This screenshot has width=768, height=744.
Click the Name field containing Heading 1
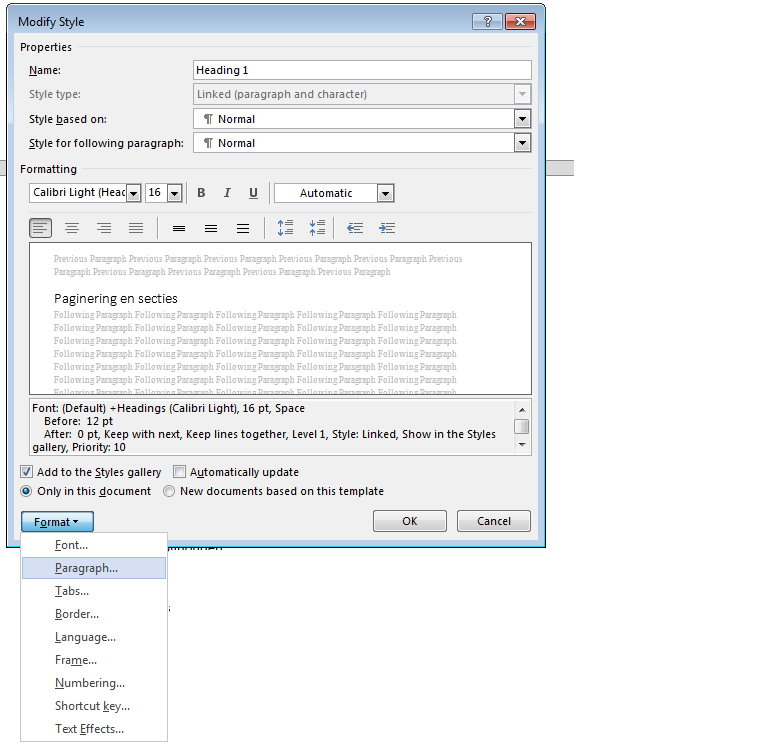[361, 70]
